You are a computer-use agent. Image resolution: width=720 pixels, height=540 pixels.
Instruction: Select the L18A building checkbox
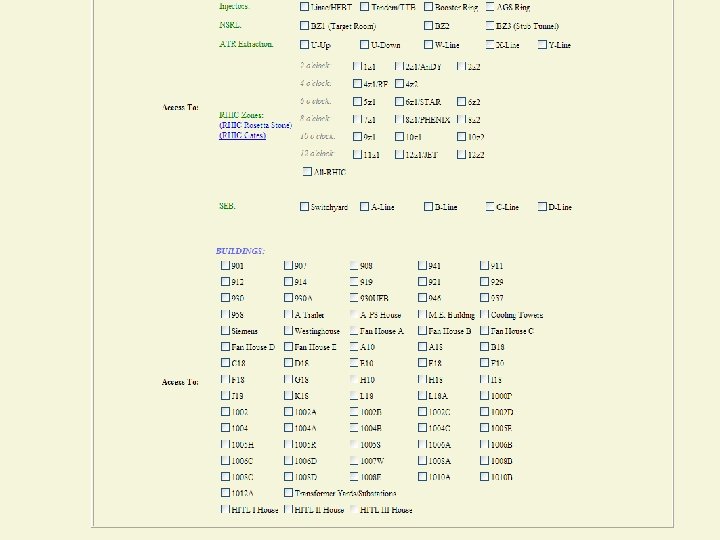tap(422, 395)
